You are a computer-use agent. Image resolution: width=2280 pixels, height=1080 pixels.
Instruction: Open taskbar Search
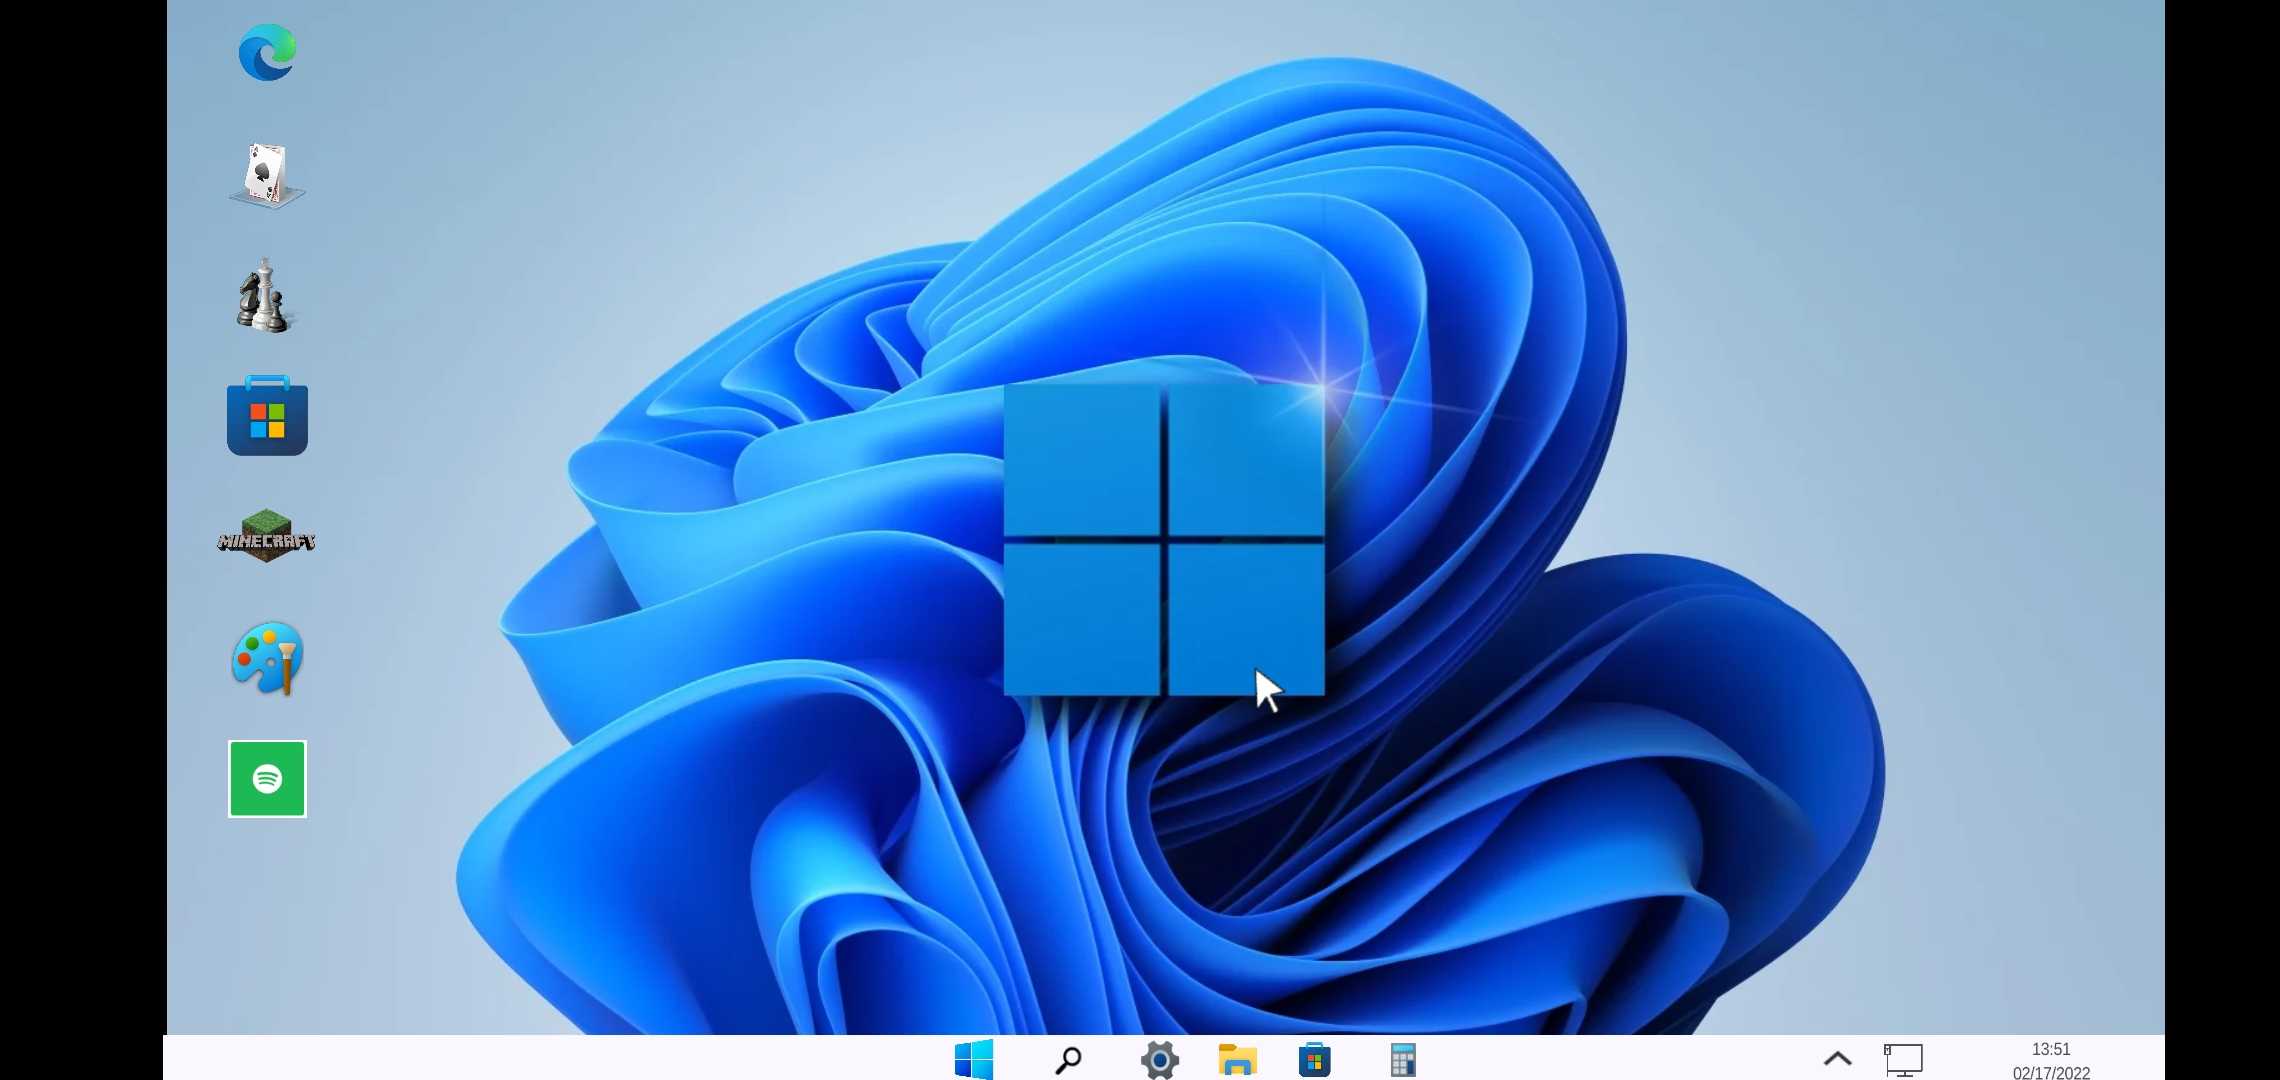1067,1058
